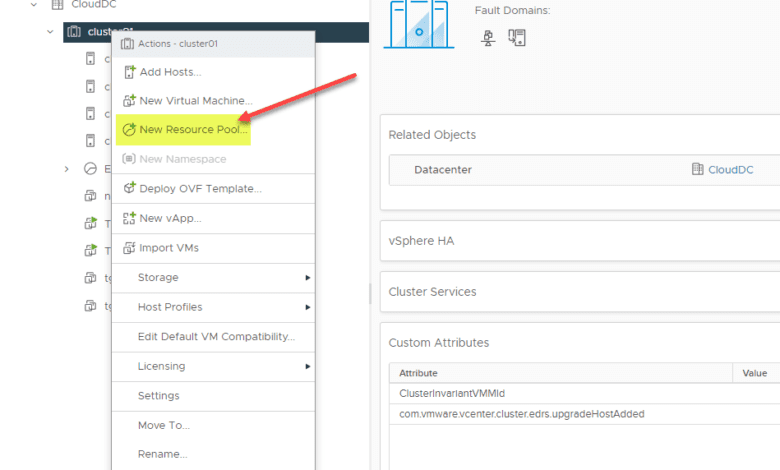
Task: Click datacenter icon next to CloudDC link
Action: tap(697, 169)
